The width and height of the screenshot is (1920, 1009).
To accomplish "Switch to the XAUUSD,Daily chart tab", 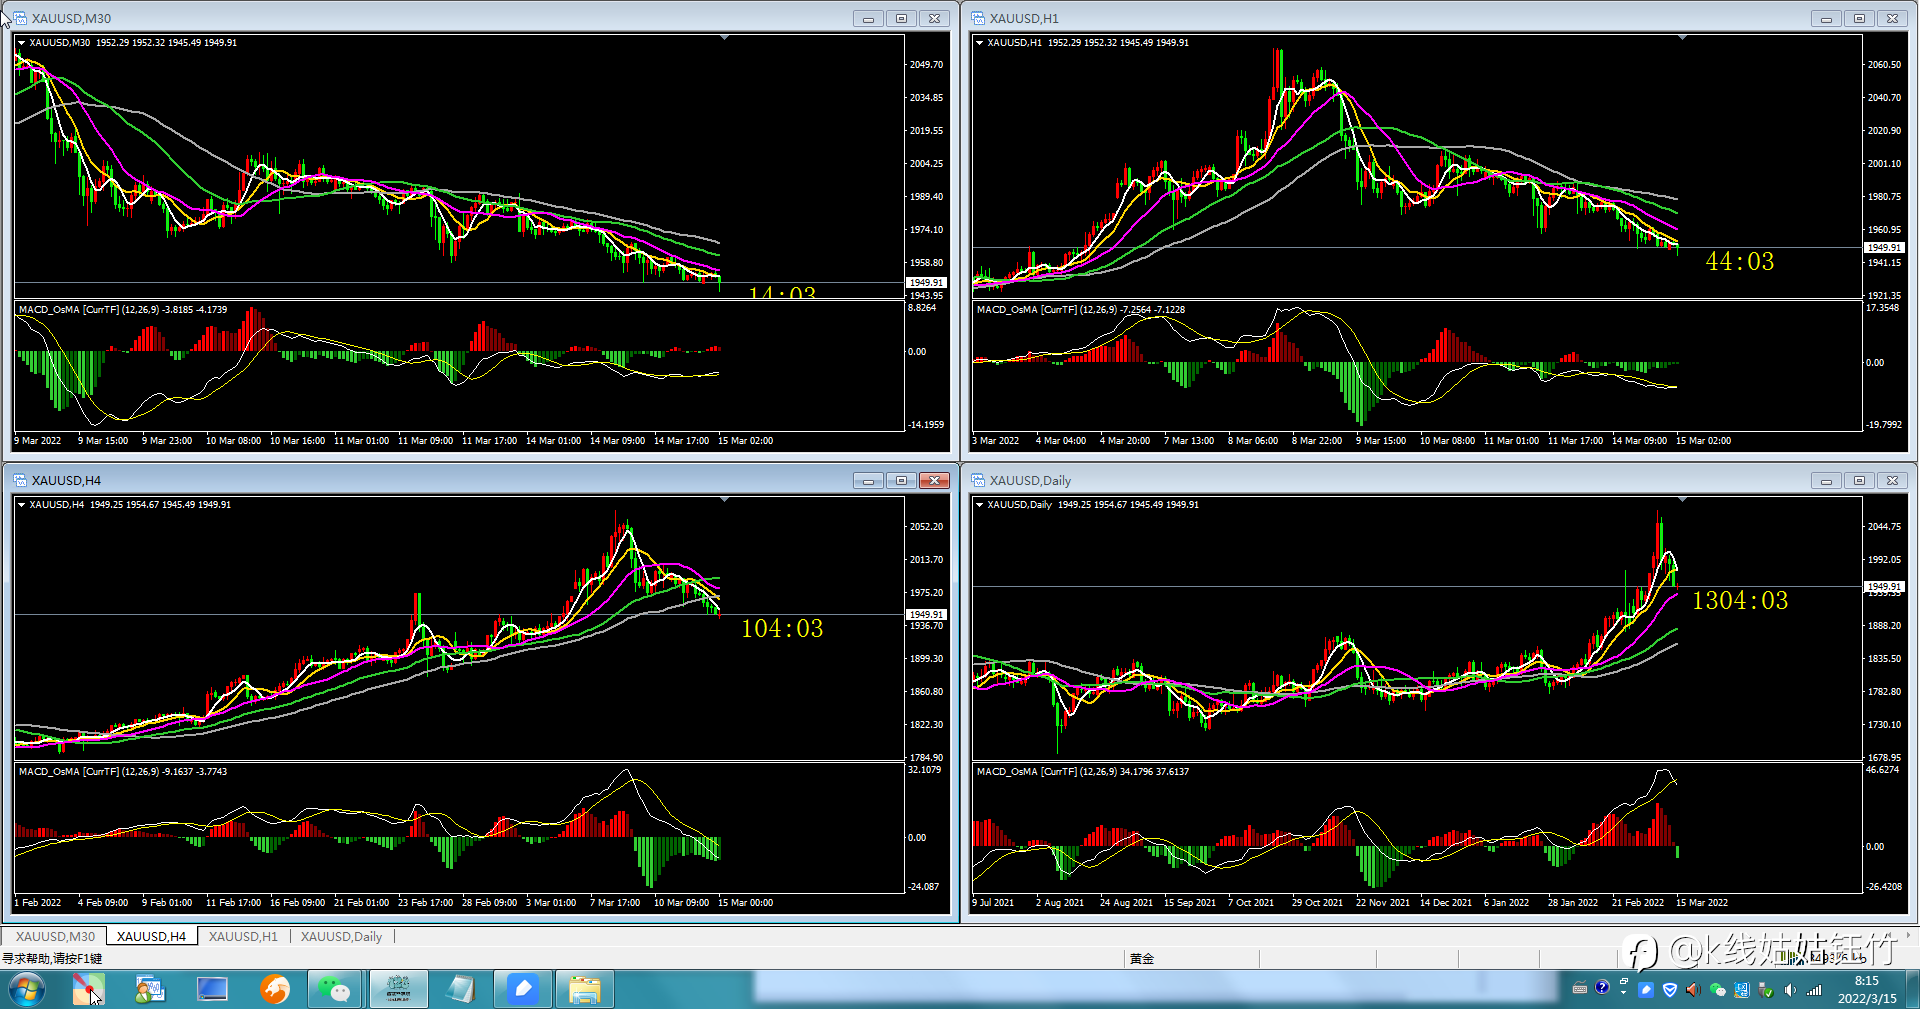I will coord(341,936).
